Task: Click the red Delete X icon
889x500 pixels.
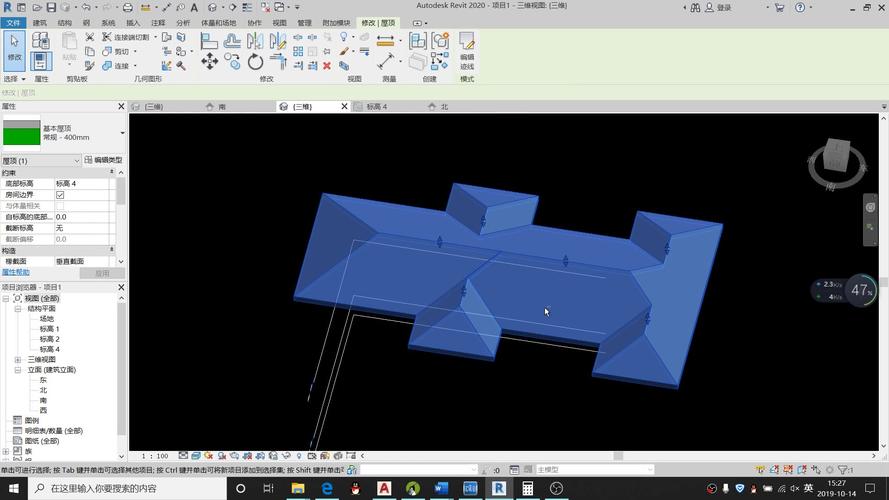Action: [327, 66]
